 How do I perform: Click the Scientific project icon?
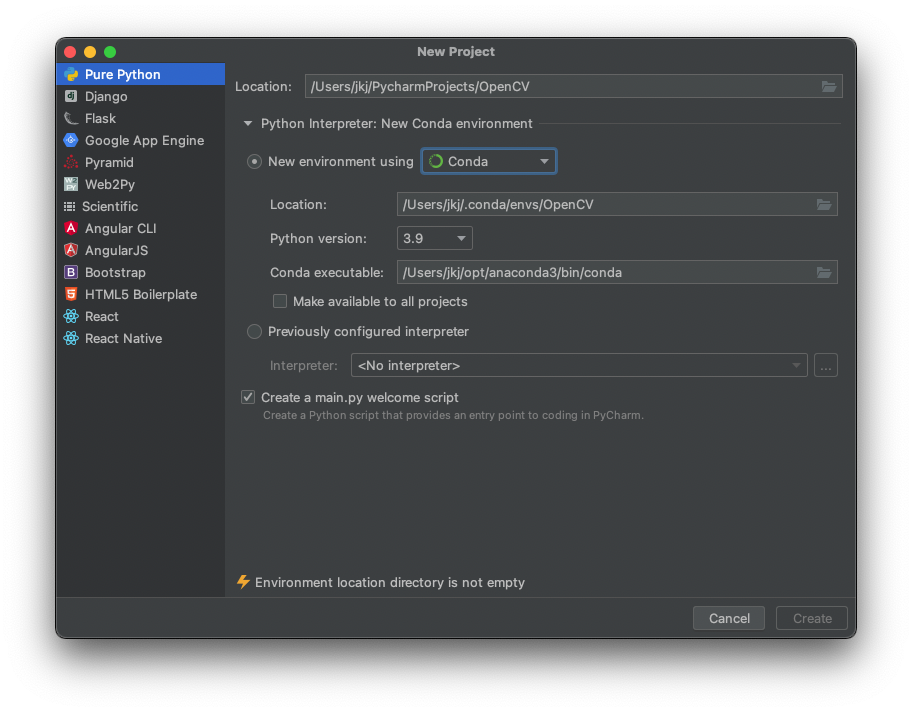pyautogui.click(x=70, y=207)
